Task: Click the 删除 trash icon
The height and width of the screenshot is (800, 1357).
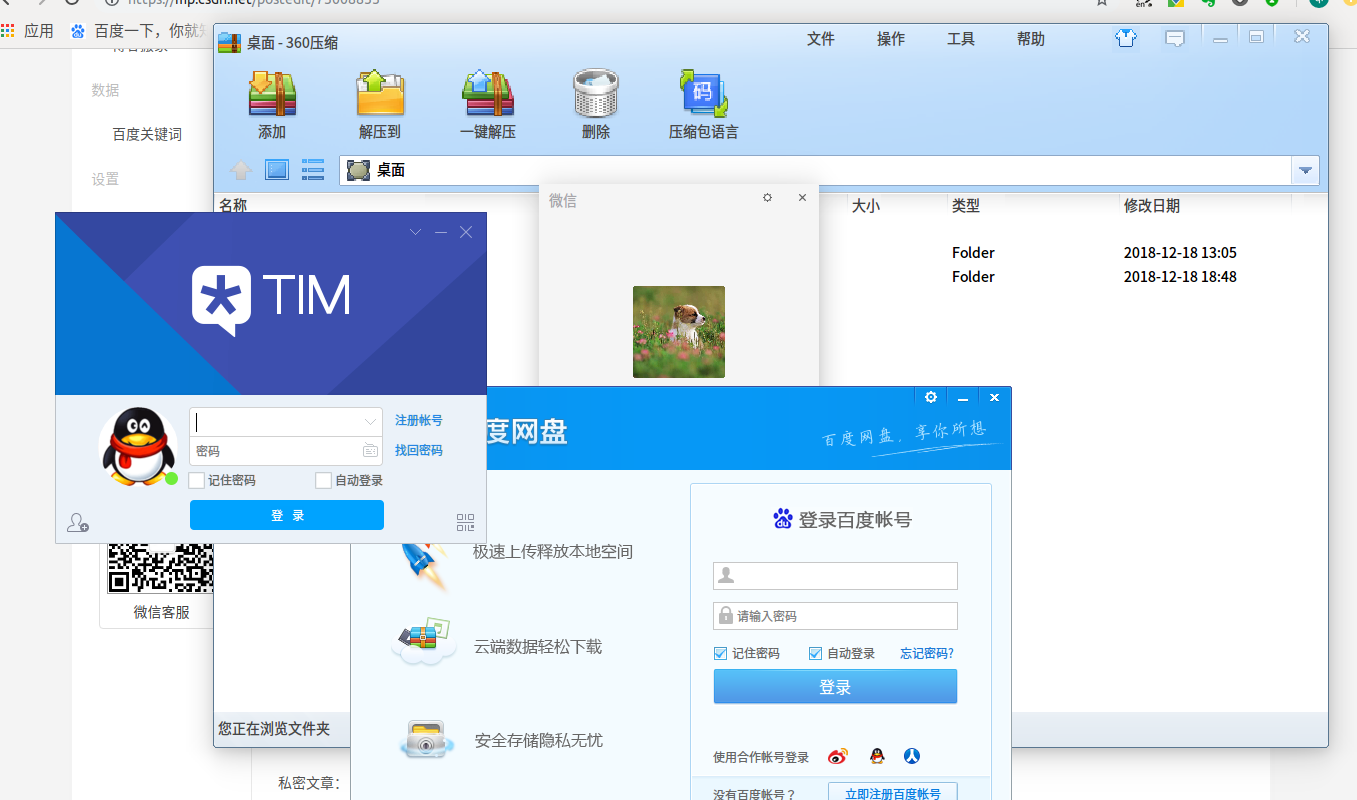Action: [596, 94]
